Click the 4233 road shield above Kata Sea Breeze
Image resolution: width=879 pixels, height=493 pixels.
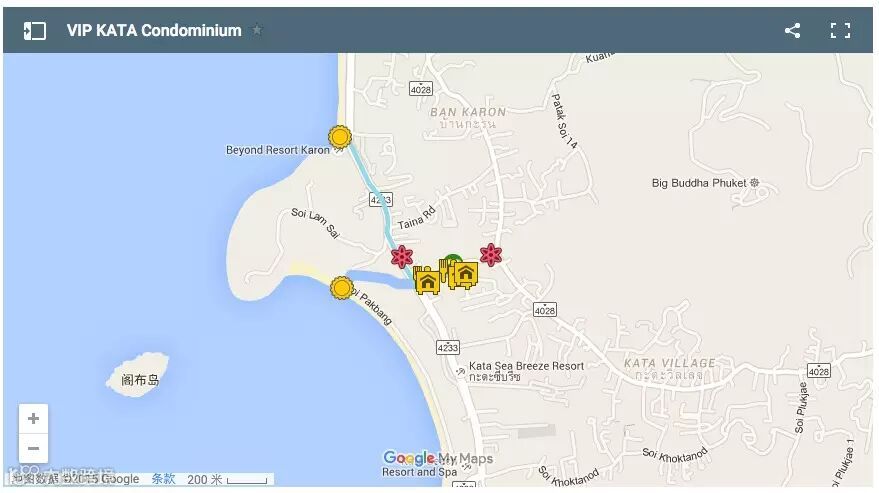(x=447, y=347)
